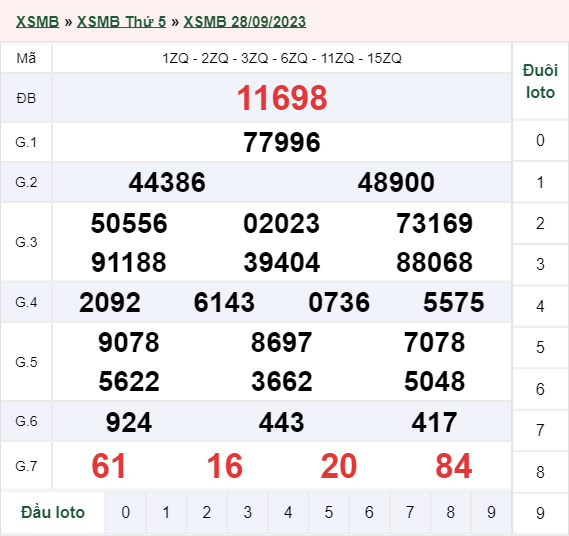Select tail loto digit 2 in Đuôi loto column
Screen dimensions: 569x536
[x=540, y=223]
